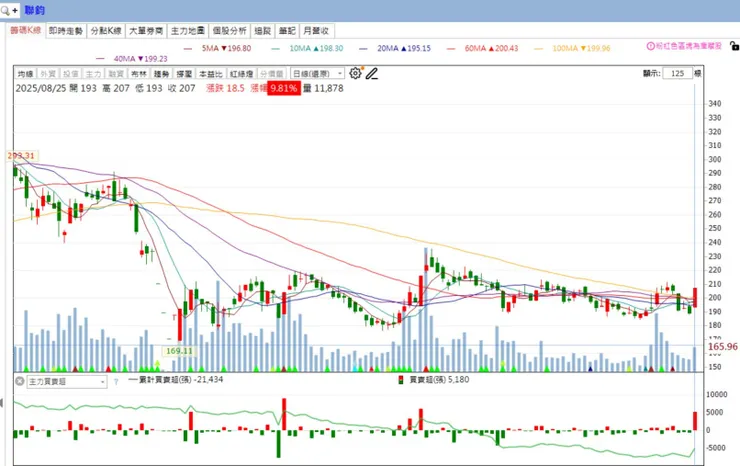Screen dimensions: 740x466
Task: Click the red 9.81% change badge
Action: [x=284, y=88]
